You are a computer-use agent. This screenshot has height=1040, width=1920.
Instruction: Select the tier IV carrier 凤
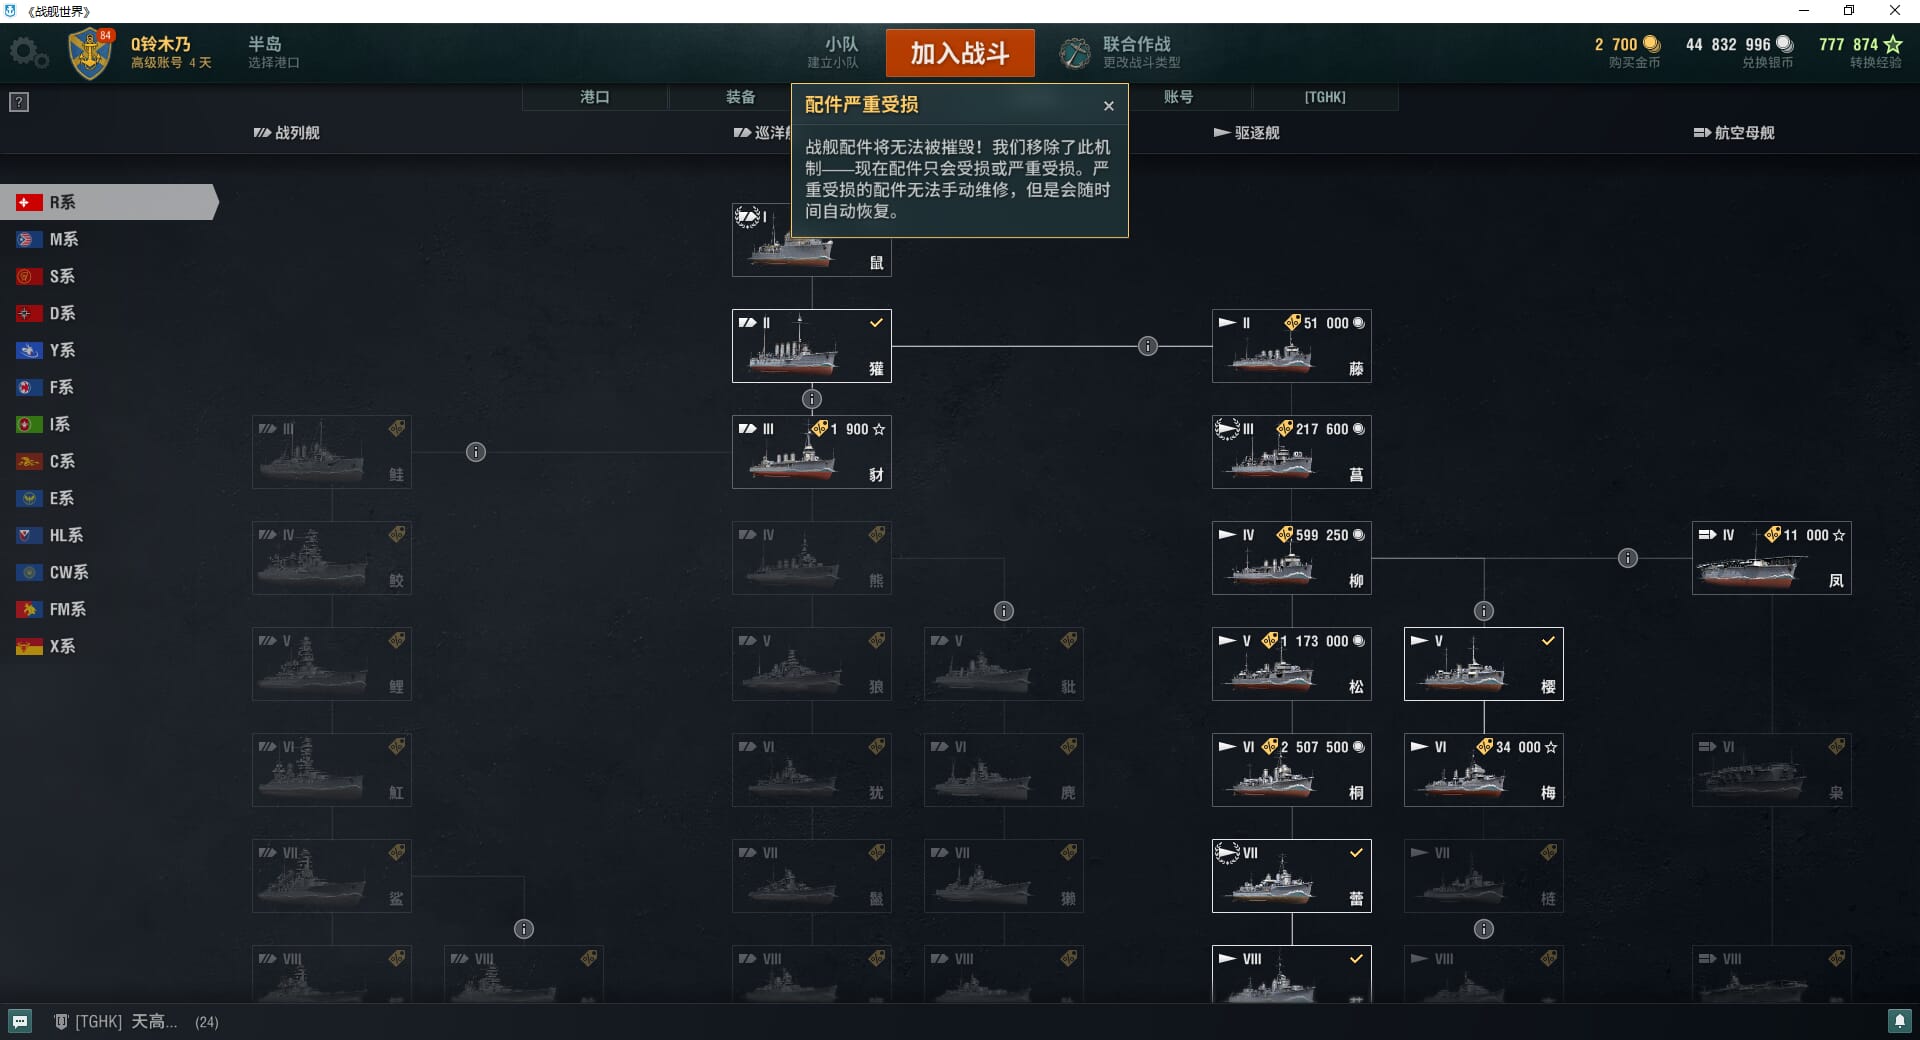(x=1772, y=558)
